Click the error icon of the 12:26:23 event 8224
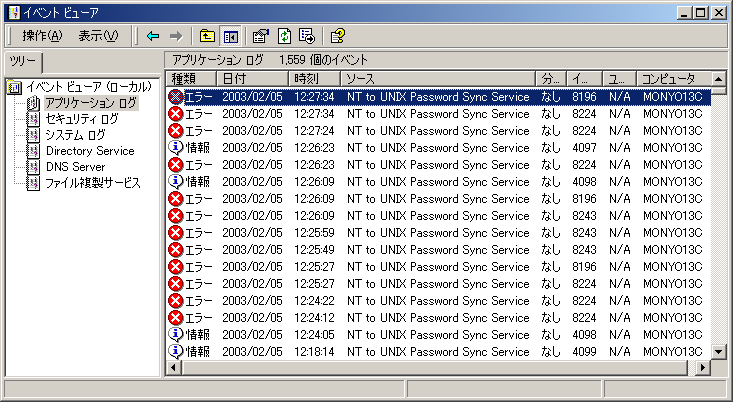 (x=175, y=165)
